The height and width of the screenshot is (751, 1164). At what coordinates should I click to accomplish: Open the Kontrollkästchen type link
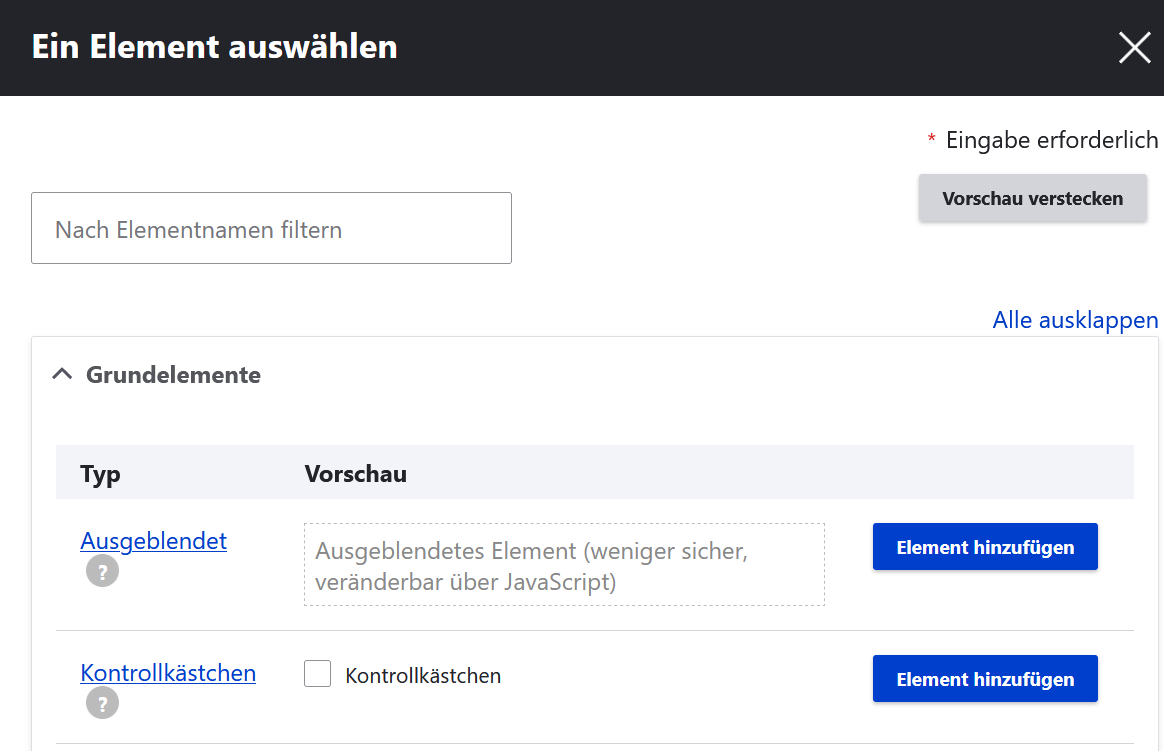click(168, 673)
